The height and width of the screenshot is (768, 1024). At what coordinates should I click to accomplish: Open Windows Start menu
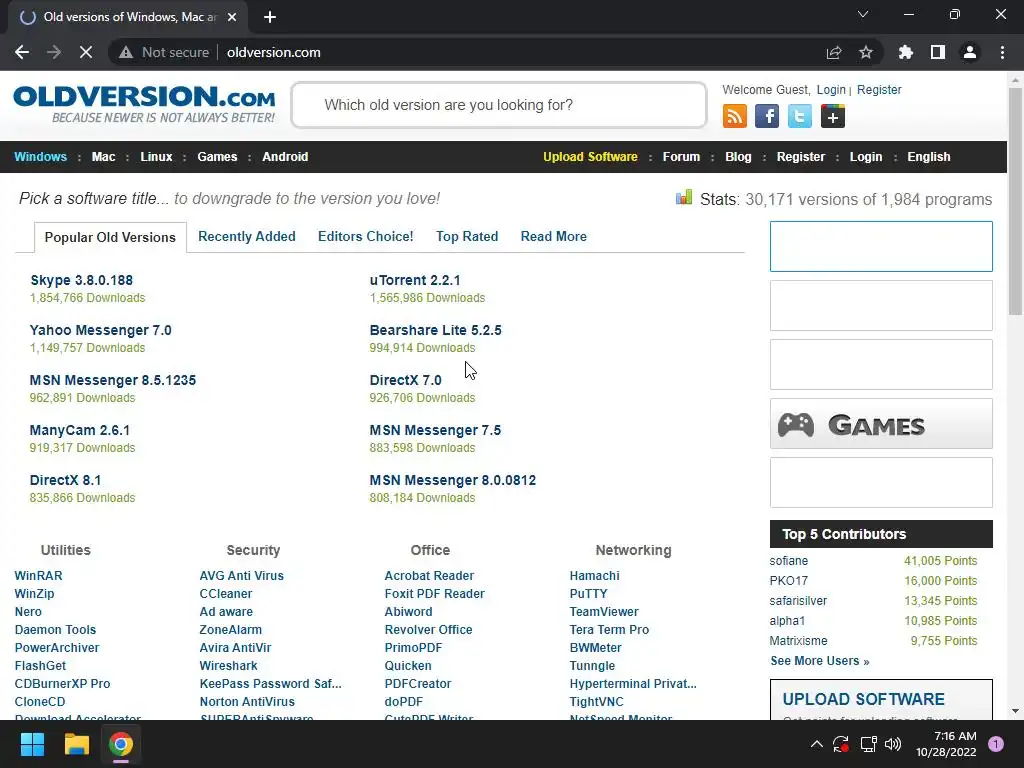point(32,744)
